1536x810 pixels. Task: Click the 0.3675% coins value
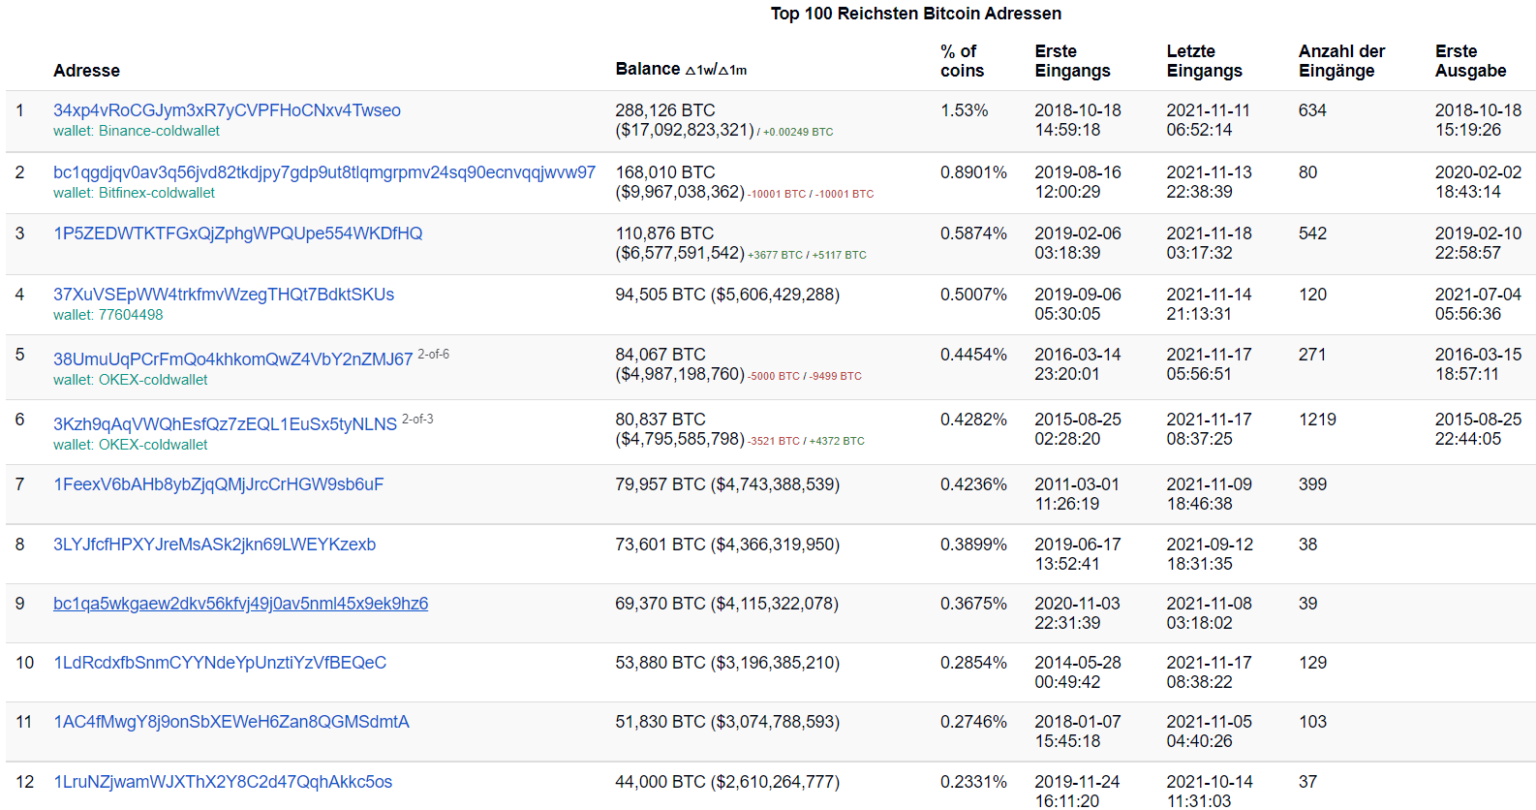[973, 603]
